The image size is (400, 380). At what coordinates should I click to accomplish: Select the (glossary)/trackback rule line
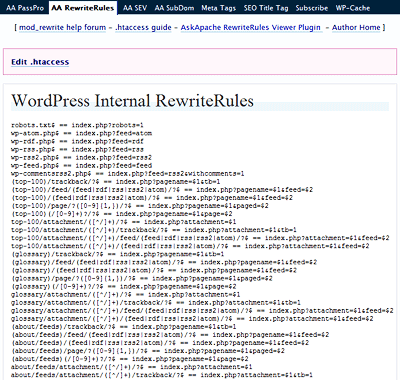118,254
